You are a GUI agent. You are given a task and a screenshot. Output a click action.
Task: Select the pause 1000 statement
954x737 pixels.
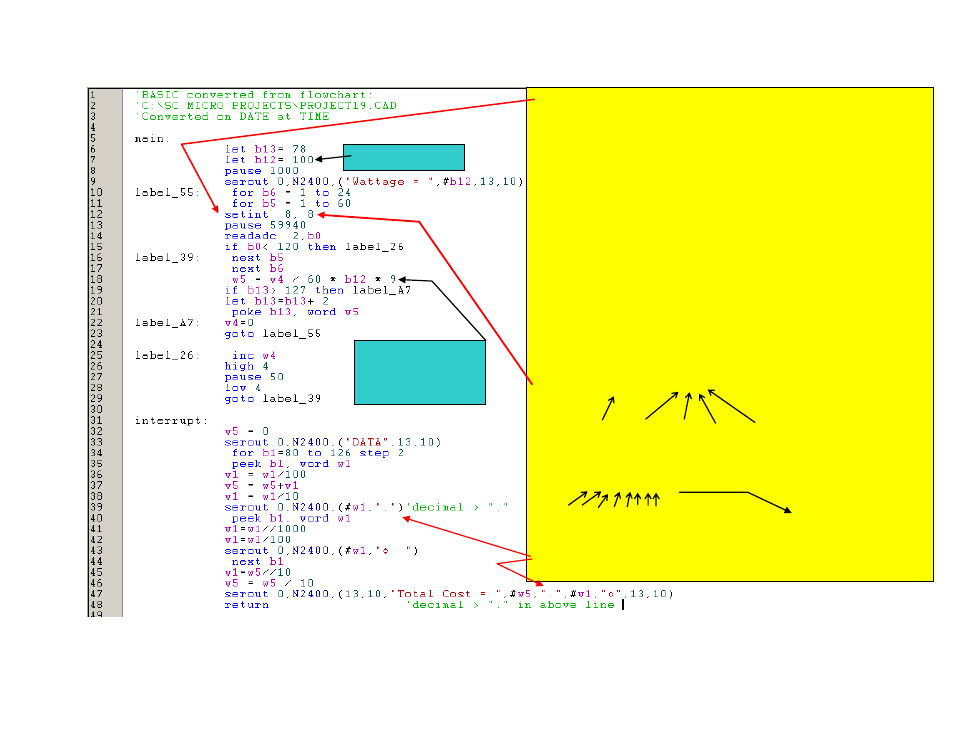[x=262, y=171]
